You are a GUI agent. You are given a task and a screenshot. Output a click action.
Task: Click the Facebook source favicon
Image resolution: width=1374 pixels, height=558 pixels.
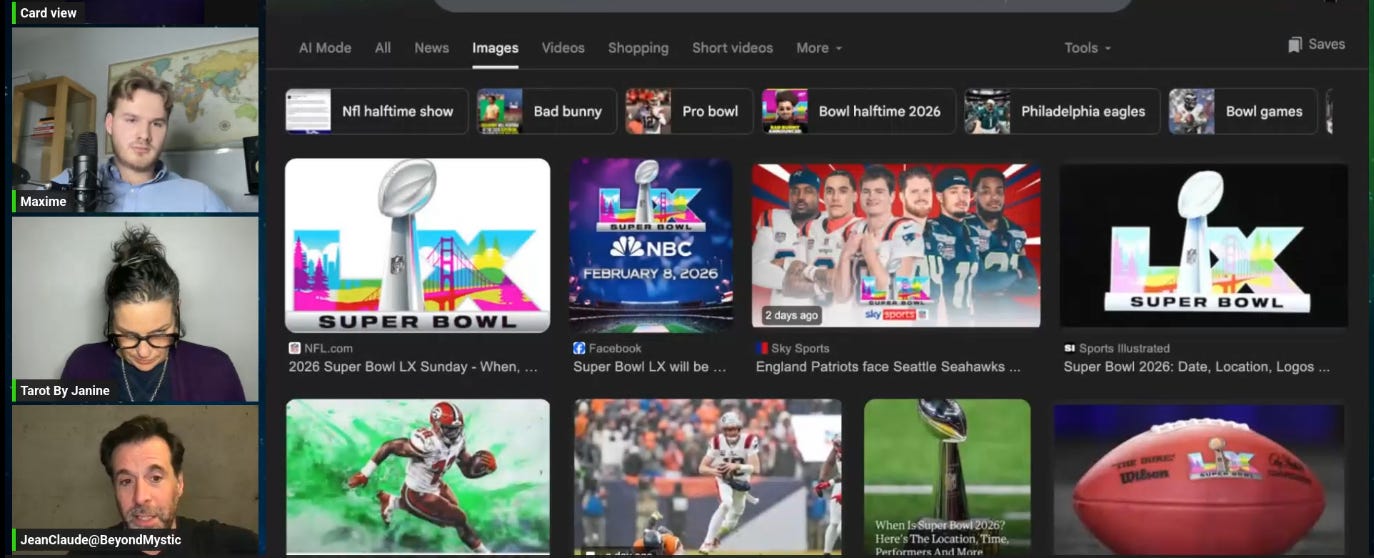point(579,348)
